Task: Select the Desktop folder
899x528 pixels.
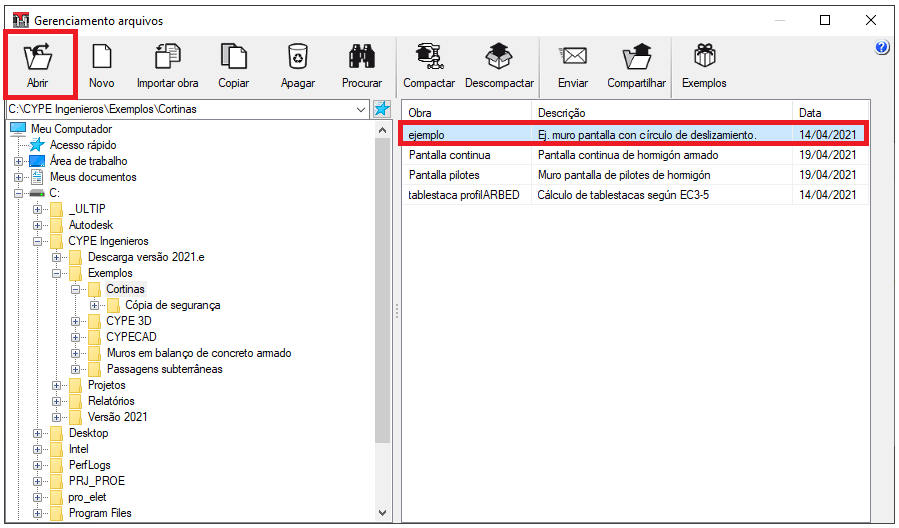Action: (88, 433)
